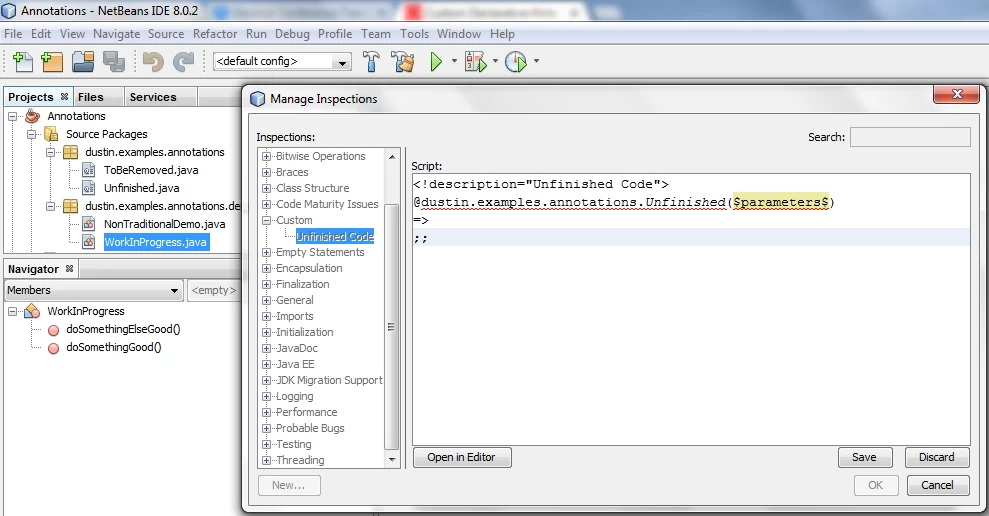Expand the JavaDoc inspection category
The image size is (989, 516).
266,348
